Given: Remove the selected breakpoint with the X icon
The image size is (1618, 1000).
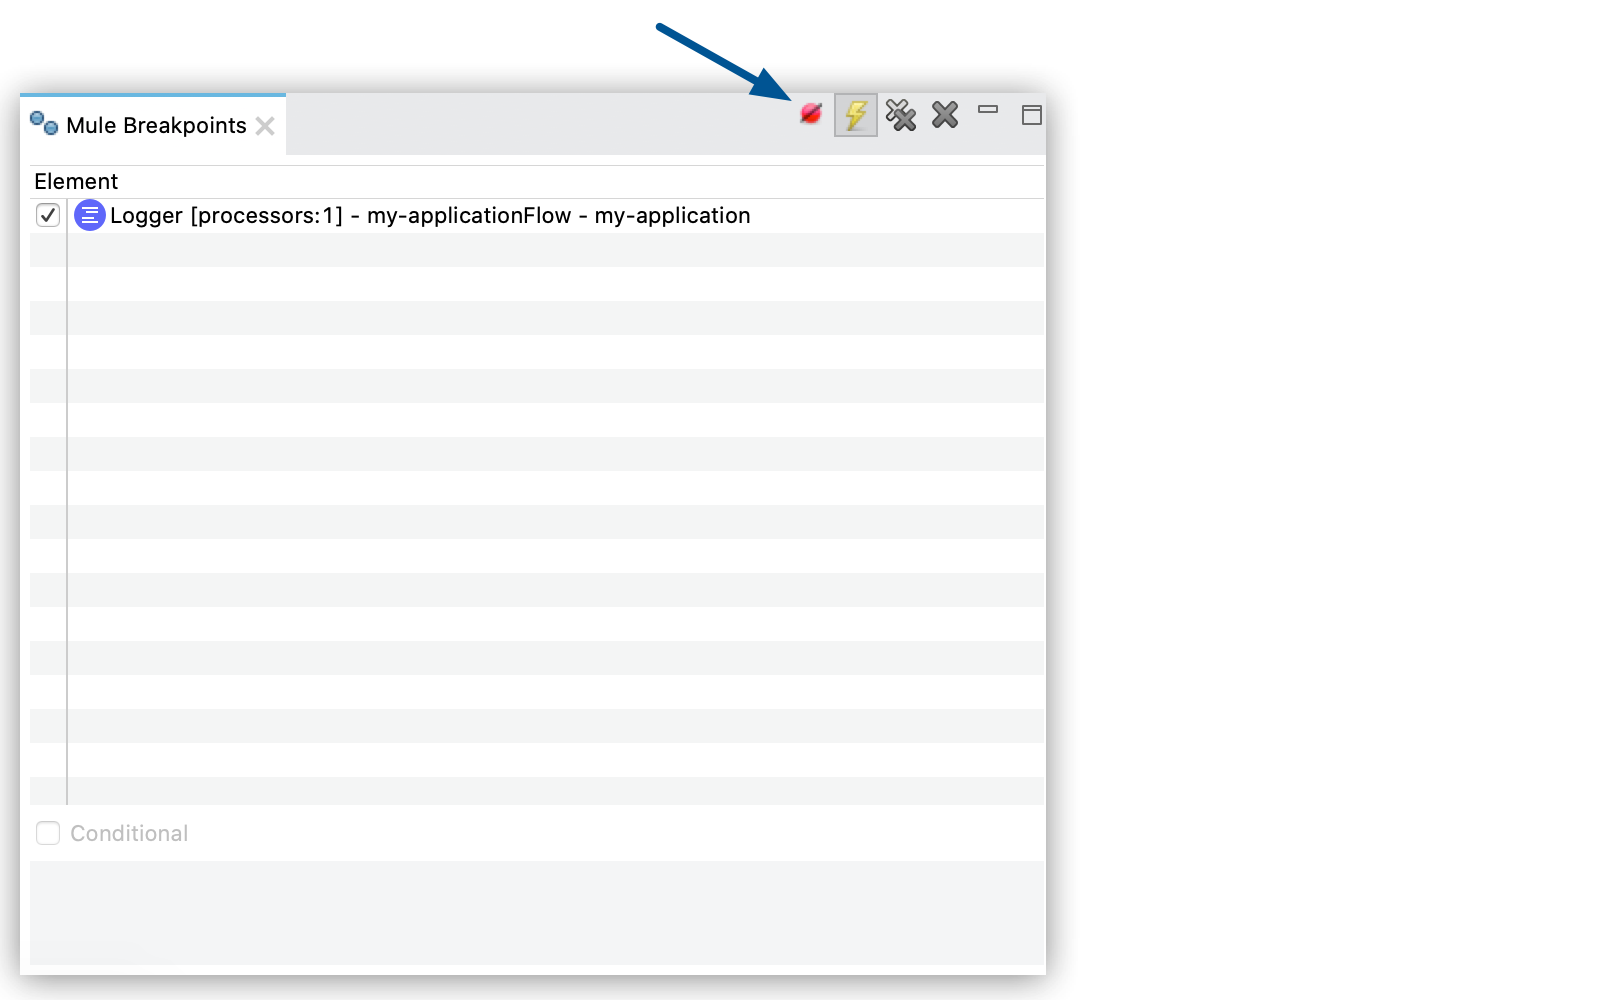Looking at the screenshot, I should (943, 115).
